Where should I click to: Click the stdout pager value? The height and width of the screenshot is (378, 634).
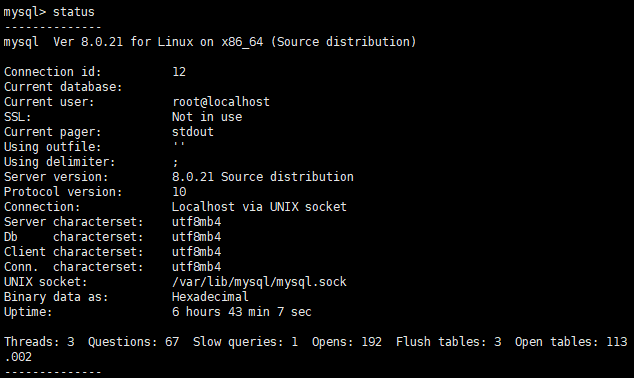click(x=193, y=132)
